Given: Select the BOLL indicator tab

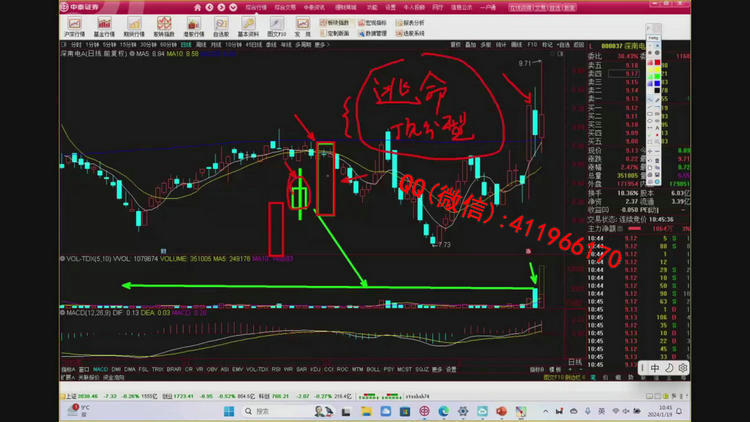Looking at the screenshot, I should coord(373,369).
